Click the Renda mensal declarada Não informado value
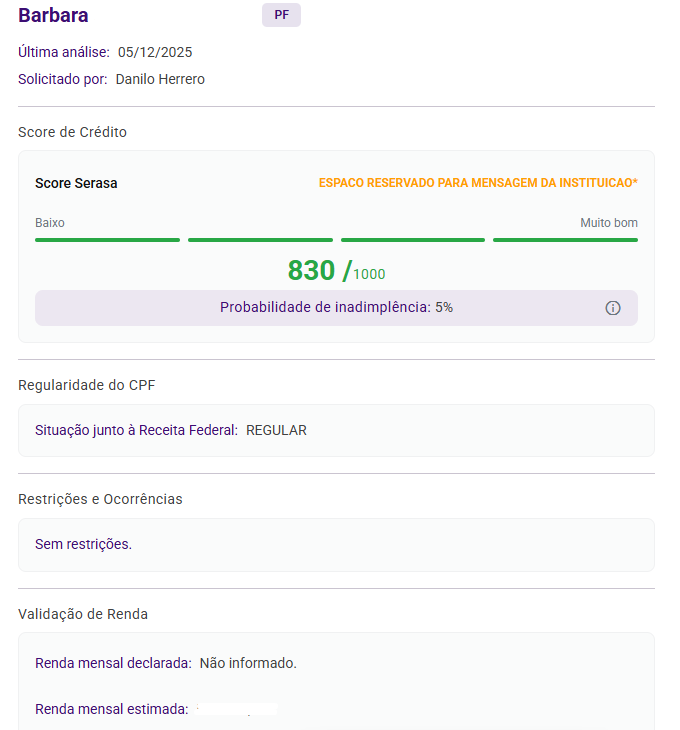This screenshot has width=680, height=730. coord(248,662)
